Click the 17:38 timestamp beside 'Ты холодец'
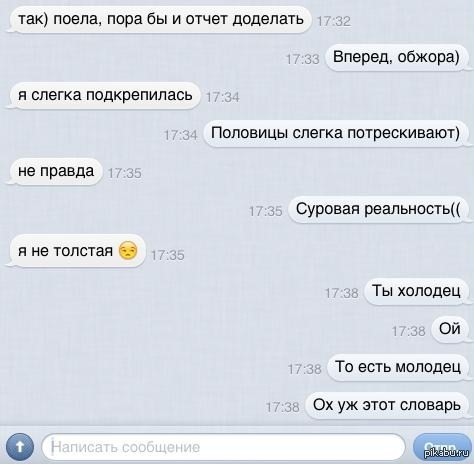This screenshot has width=474, height=464. click(342, 293)
